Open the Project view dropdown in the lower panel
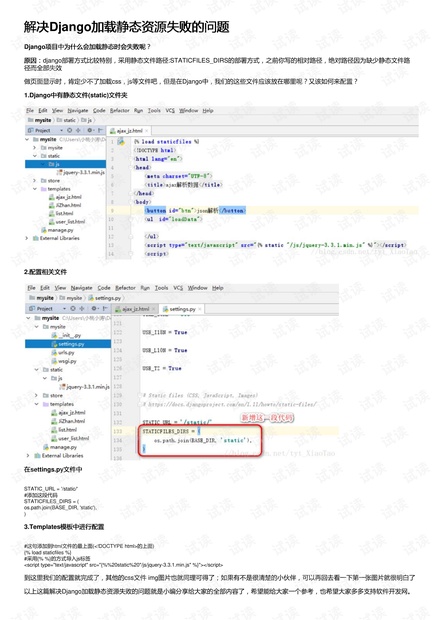The width and height of the screenshot is (440, 620). point(45,308)
